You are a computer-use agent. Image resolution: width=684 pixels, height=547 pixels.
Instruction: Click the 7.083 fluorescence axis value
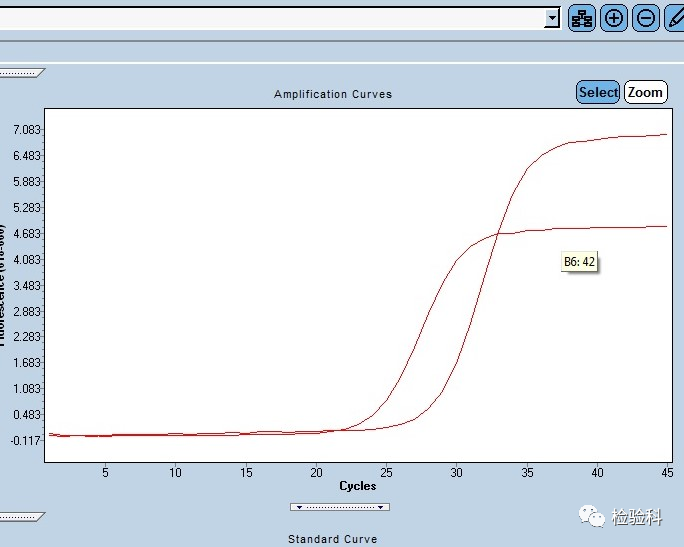[27, 130]
